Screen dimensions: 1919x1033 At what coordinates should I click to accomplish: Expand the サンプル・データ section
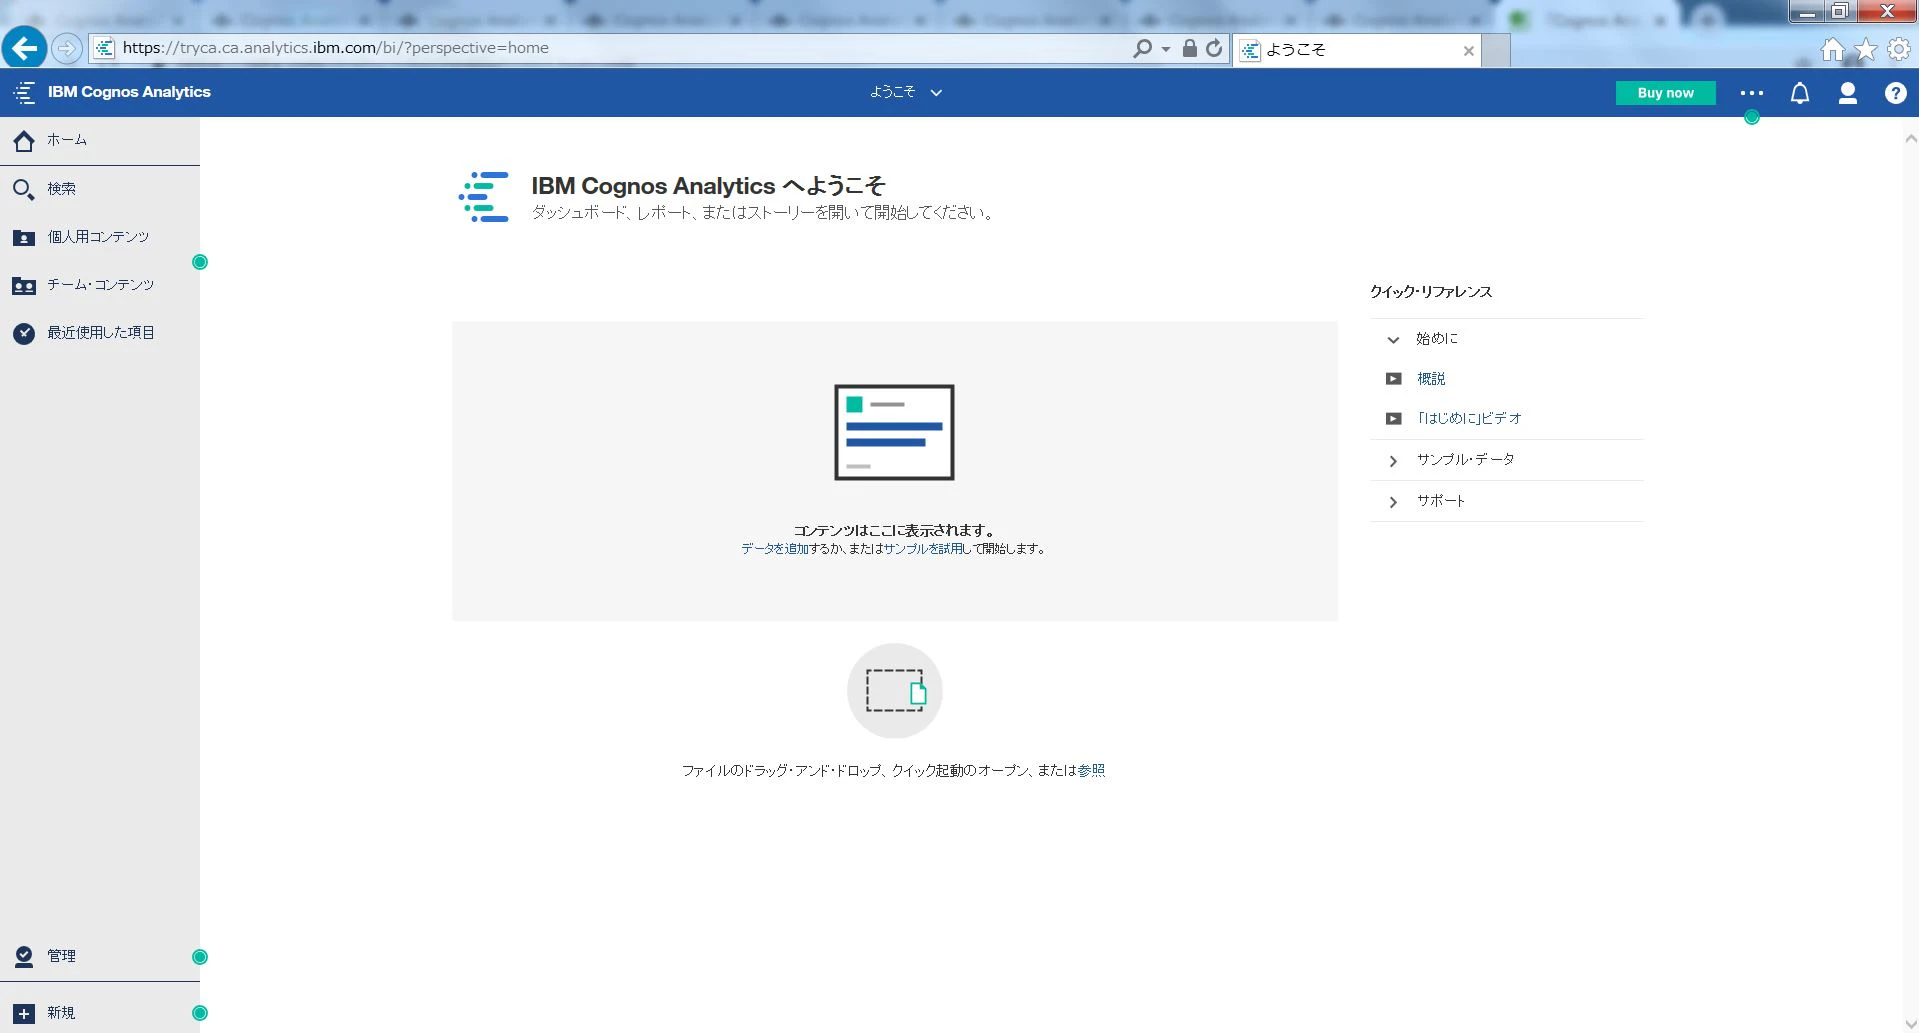1507,460
